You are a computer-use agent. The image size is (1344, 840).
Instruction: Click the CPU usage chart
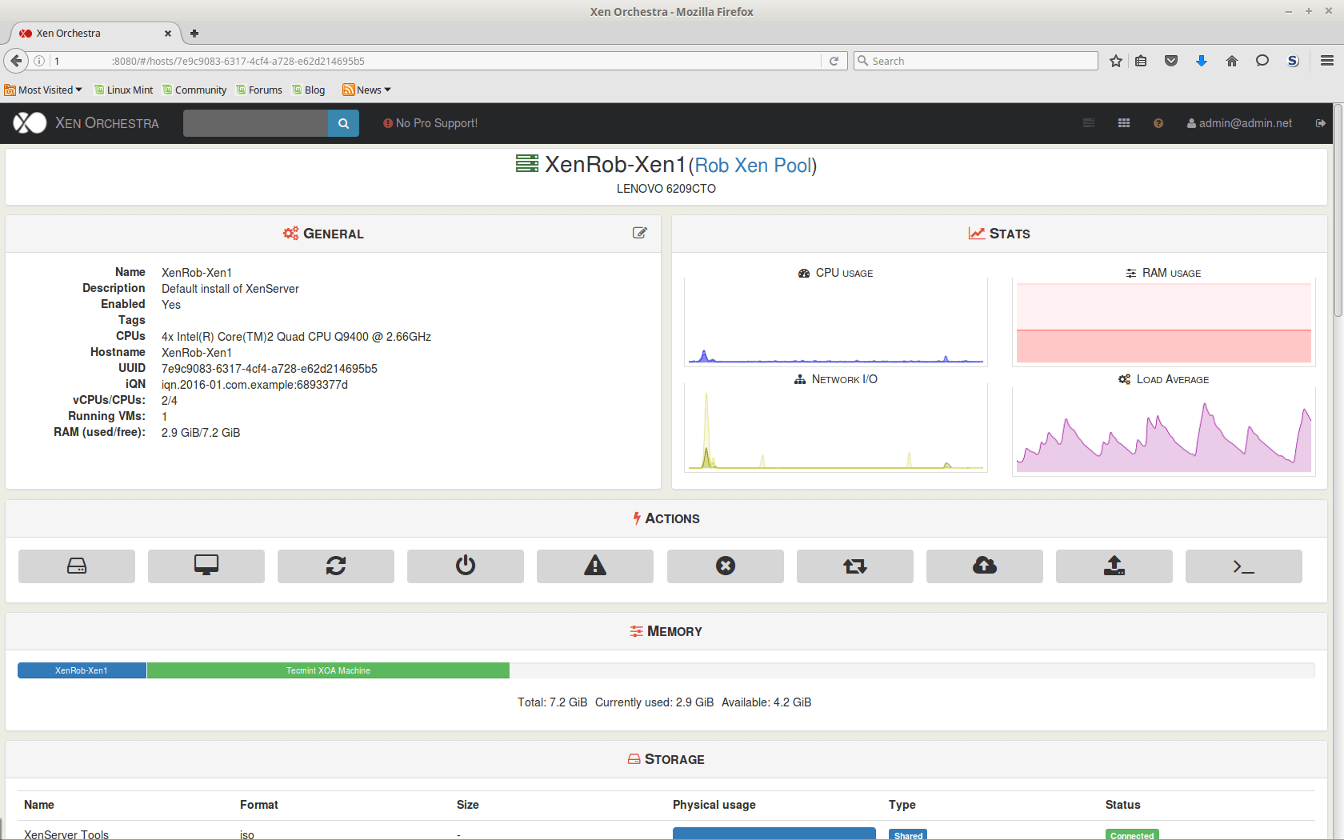pos(836,324)
